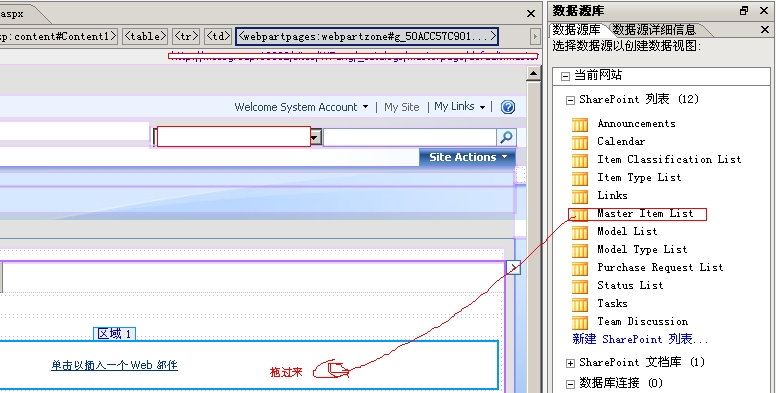Collapse the SharePoint 列表 (12) node

[570, 100]
